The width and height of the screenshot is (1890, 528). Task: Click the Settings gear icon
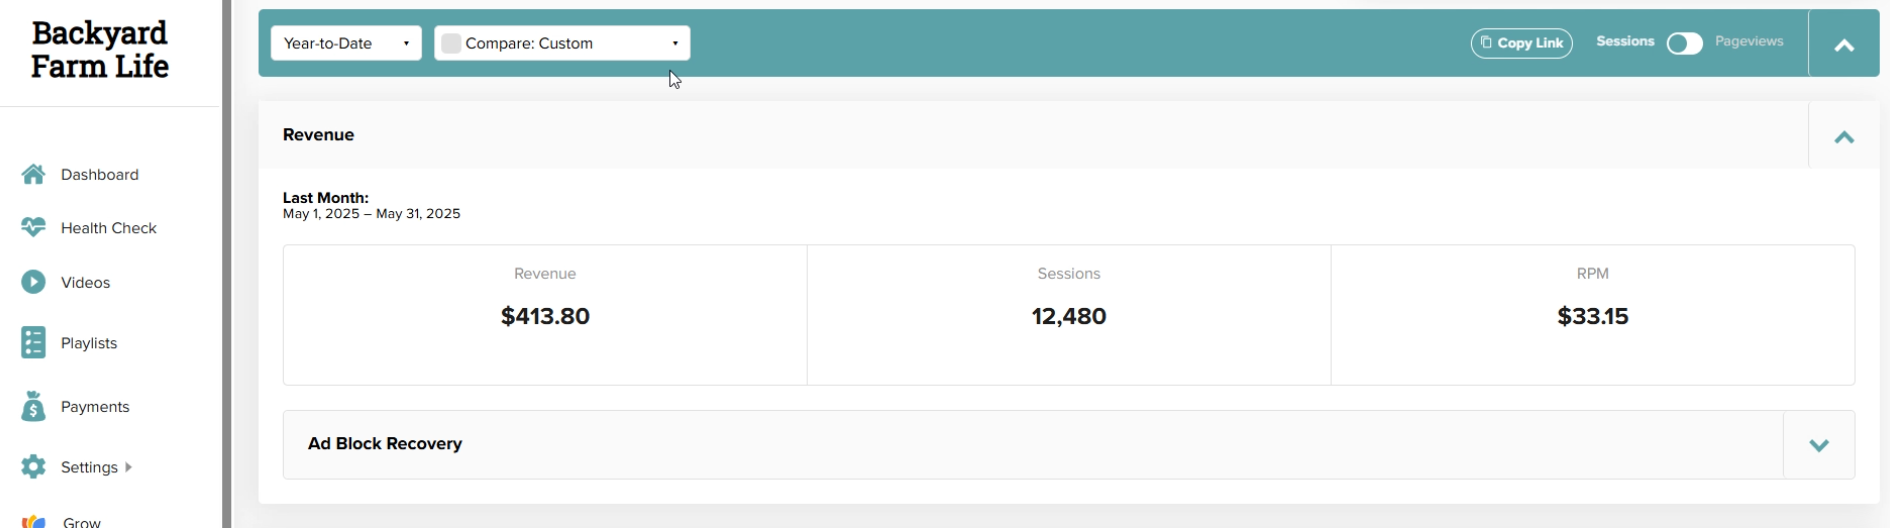(33, 467)
